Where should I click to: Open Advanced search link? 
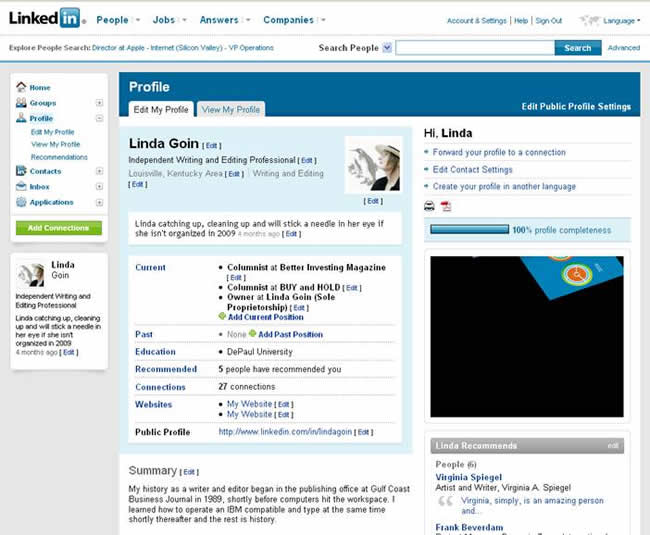(624, 48)
